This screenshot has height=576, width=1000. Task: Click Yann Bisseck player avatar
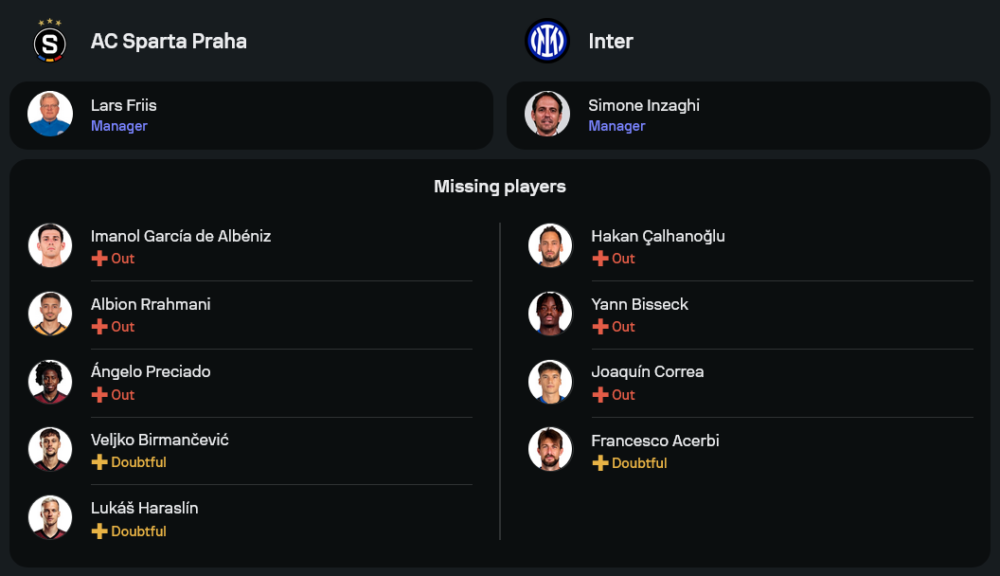click(x=550, y=313)
